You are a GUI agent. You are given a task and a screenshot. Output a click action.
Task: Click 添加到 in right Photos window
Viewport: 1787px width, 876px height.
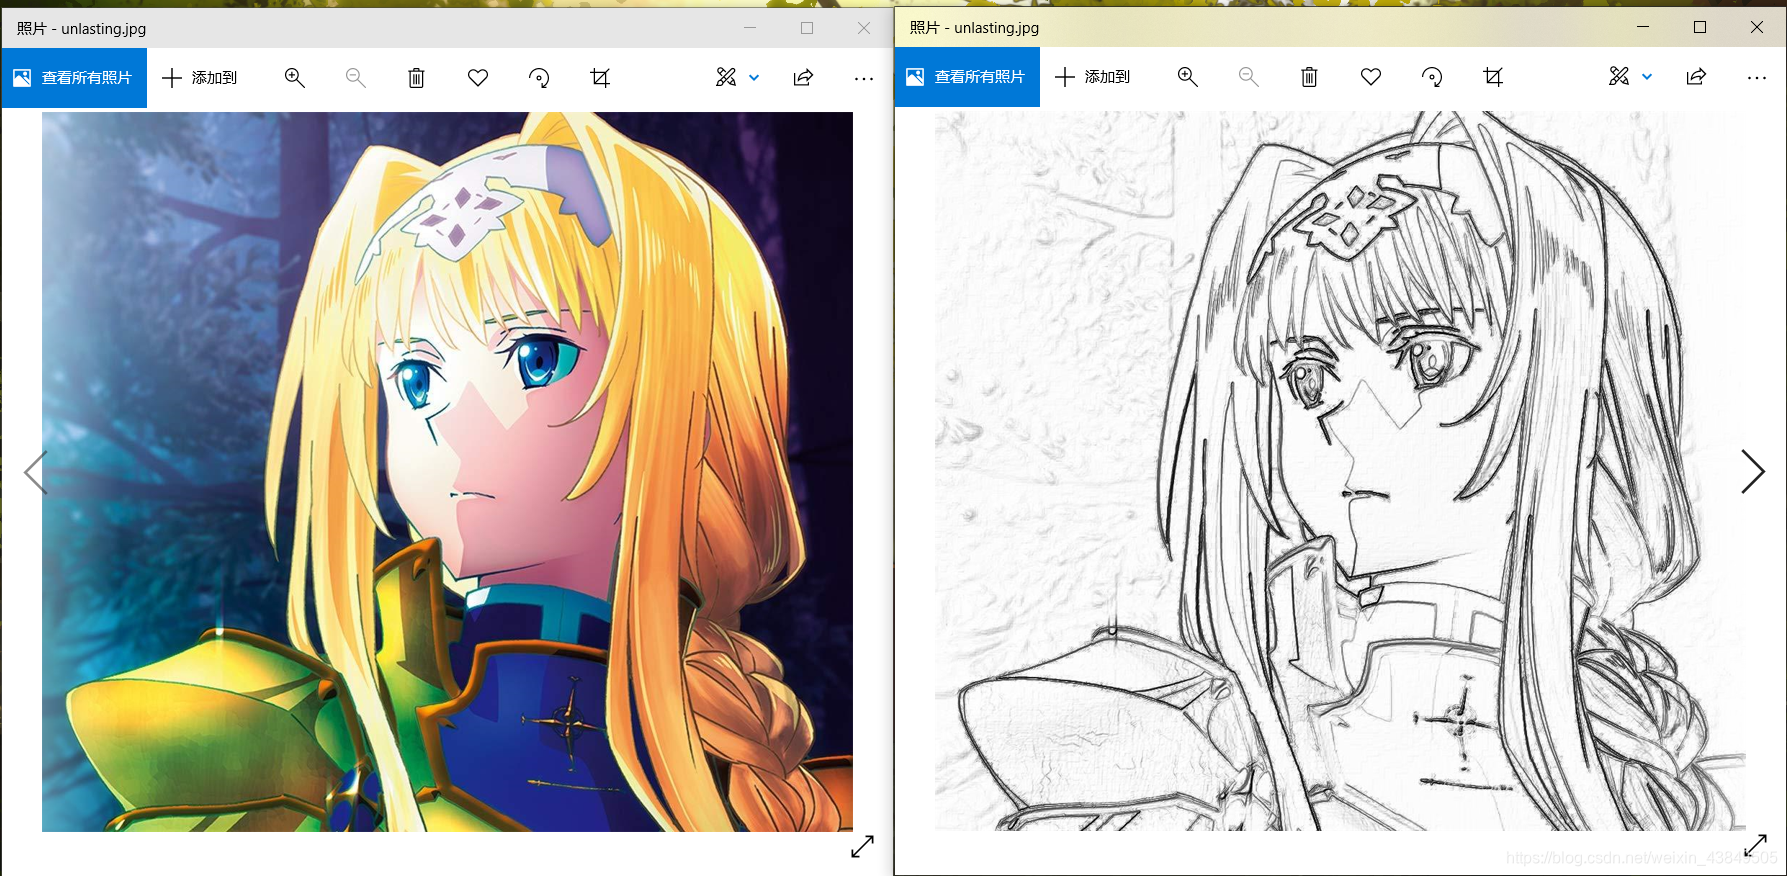pos(1093,77)
